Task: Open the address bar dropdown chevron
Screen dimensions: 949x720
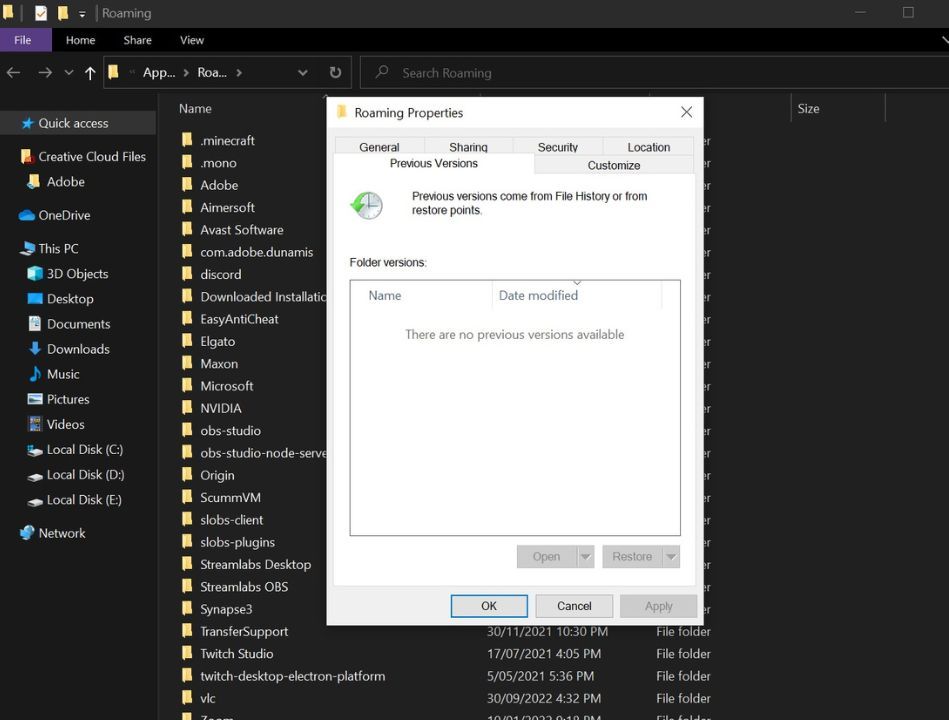Action: pyautogui.click(x=302, y=72)
